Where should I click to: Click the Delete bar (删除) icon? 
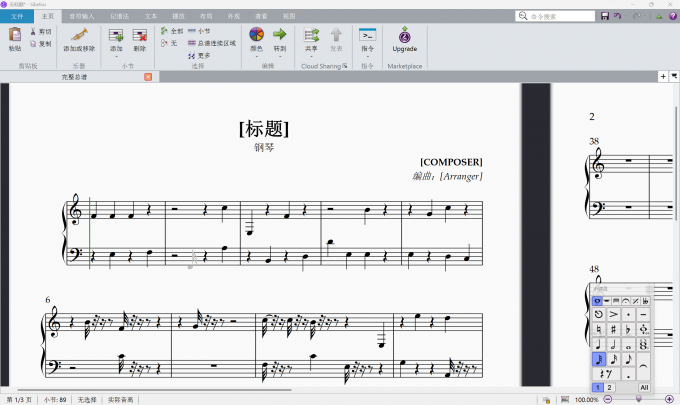point(140,38)
